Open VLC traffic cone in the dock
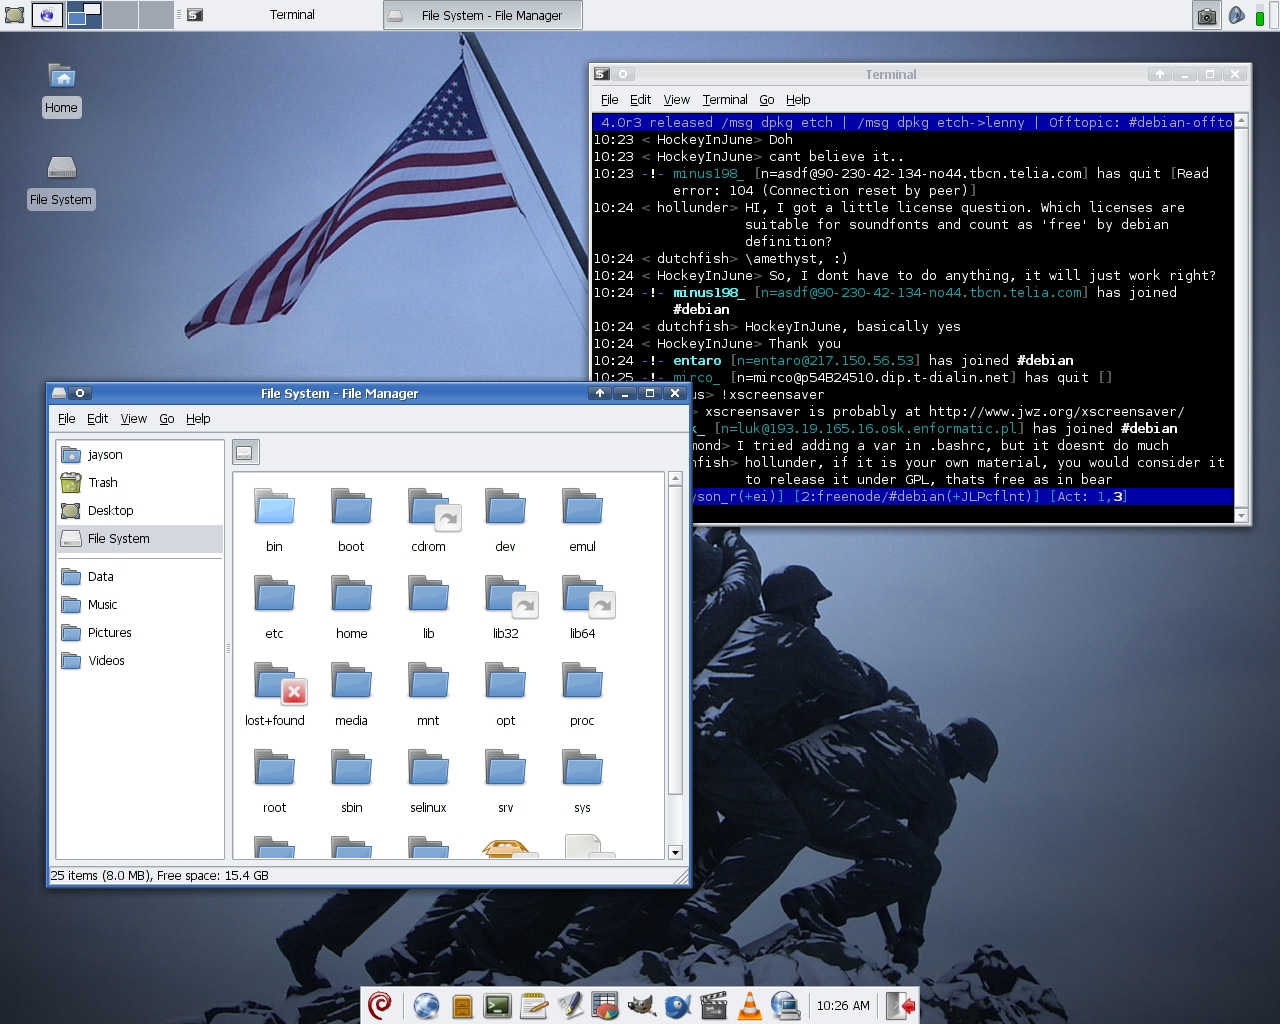The height and width of the screenshot is (1024, 1280). tap(749, 1005)
